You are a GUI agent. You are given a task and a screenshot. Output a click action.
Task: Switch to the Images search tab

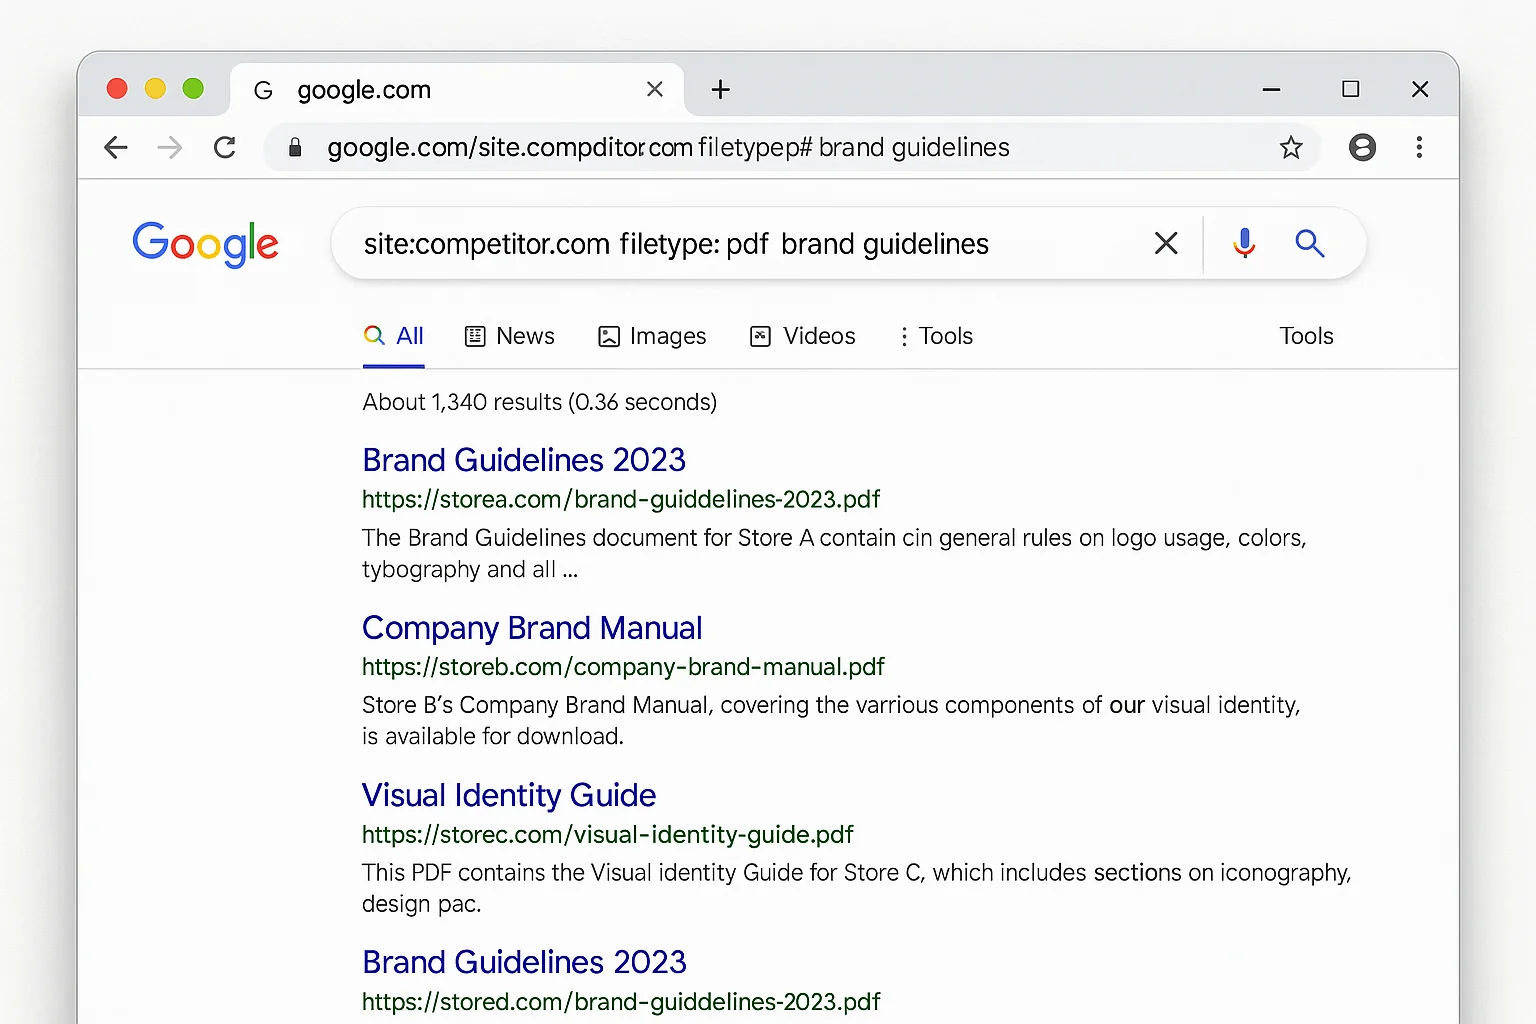click(652, 336)
